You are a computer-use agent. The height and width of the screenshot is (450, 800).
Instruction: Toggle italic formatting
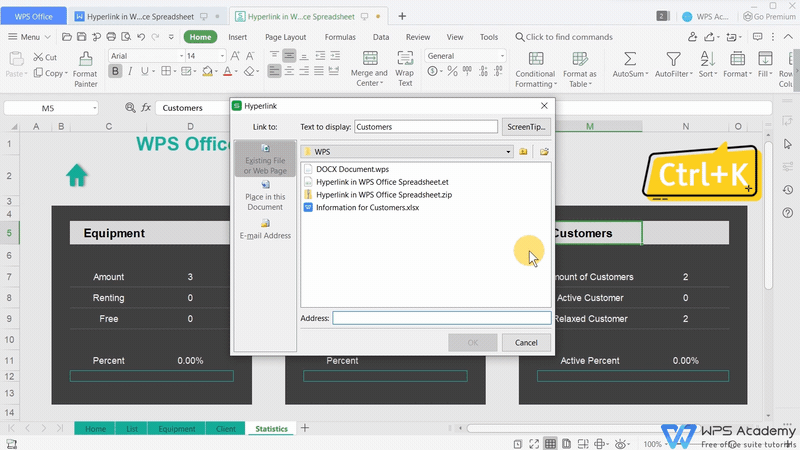tap(132, 72)
